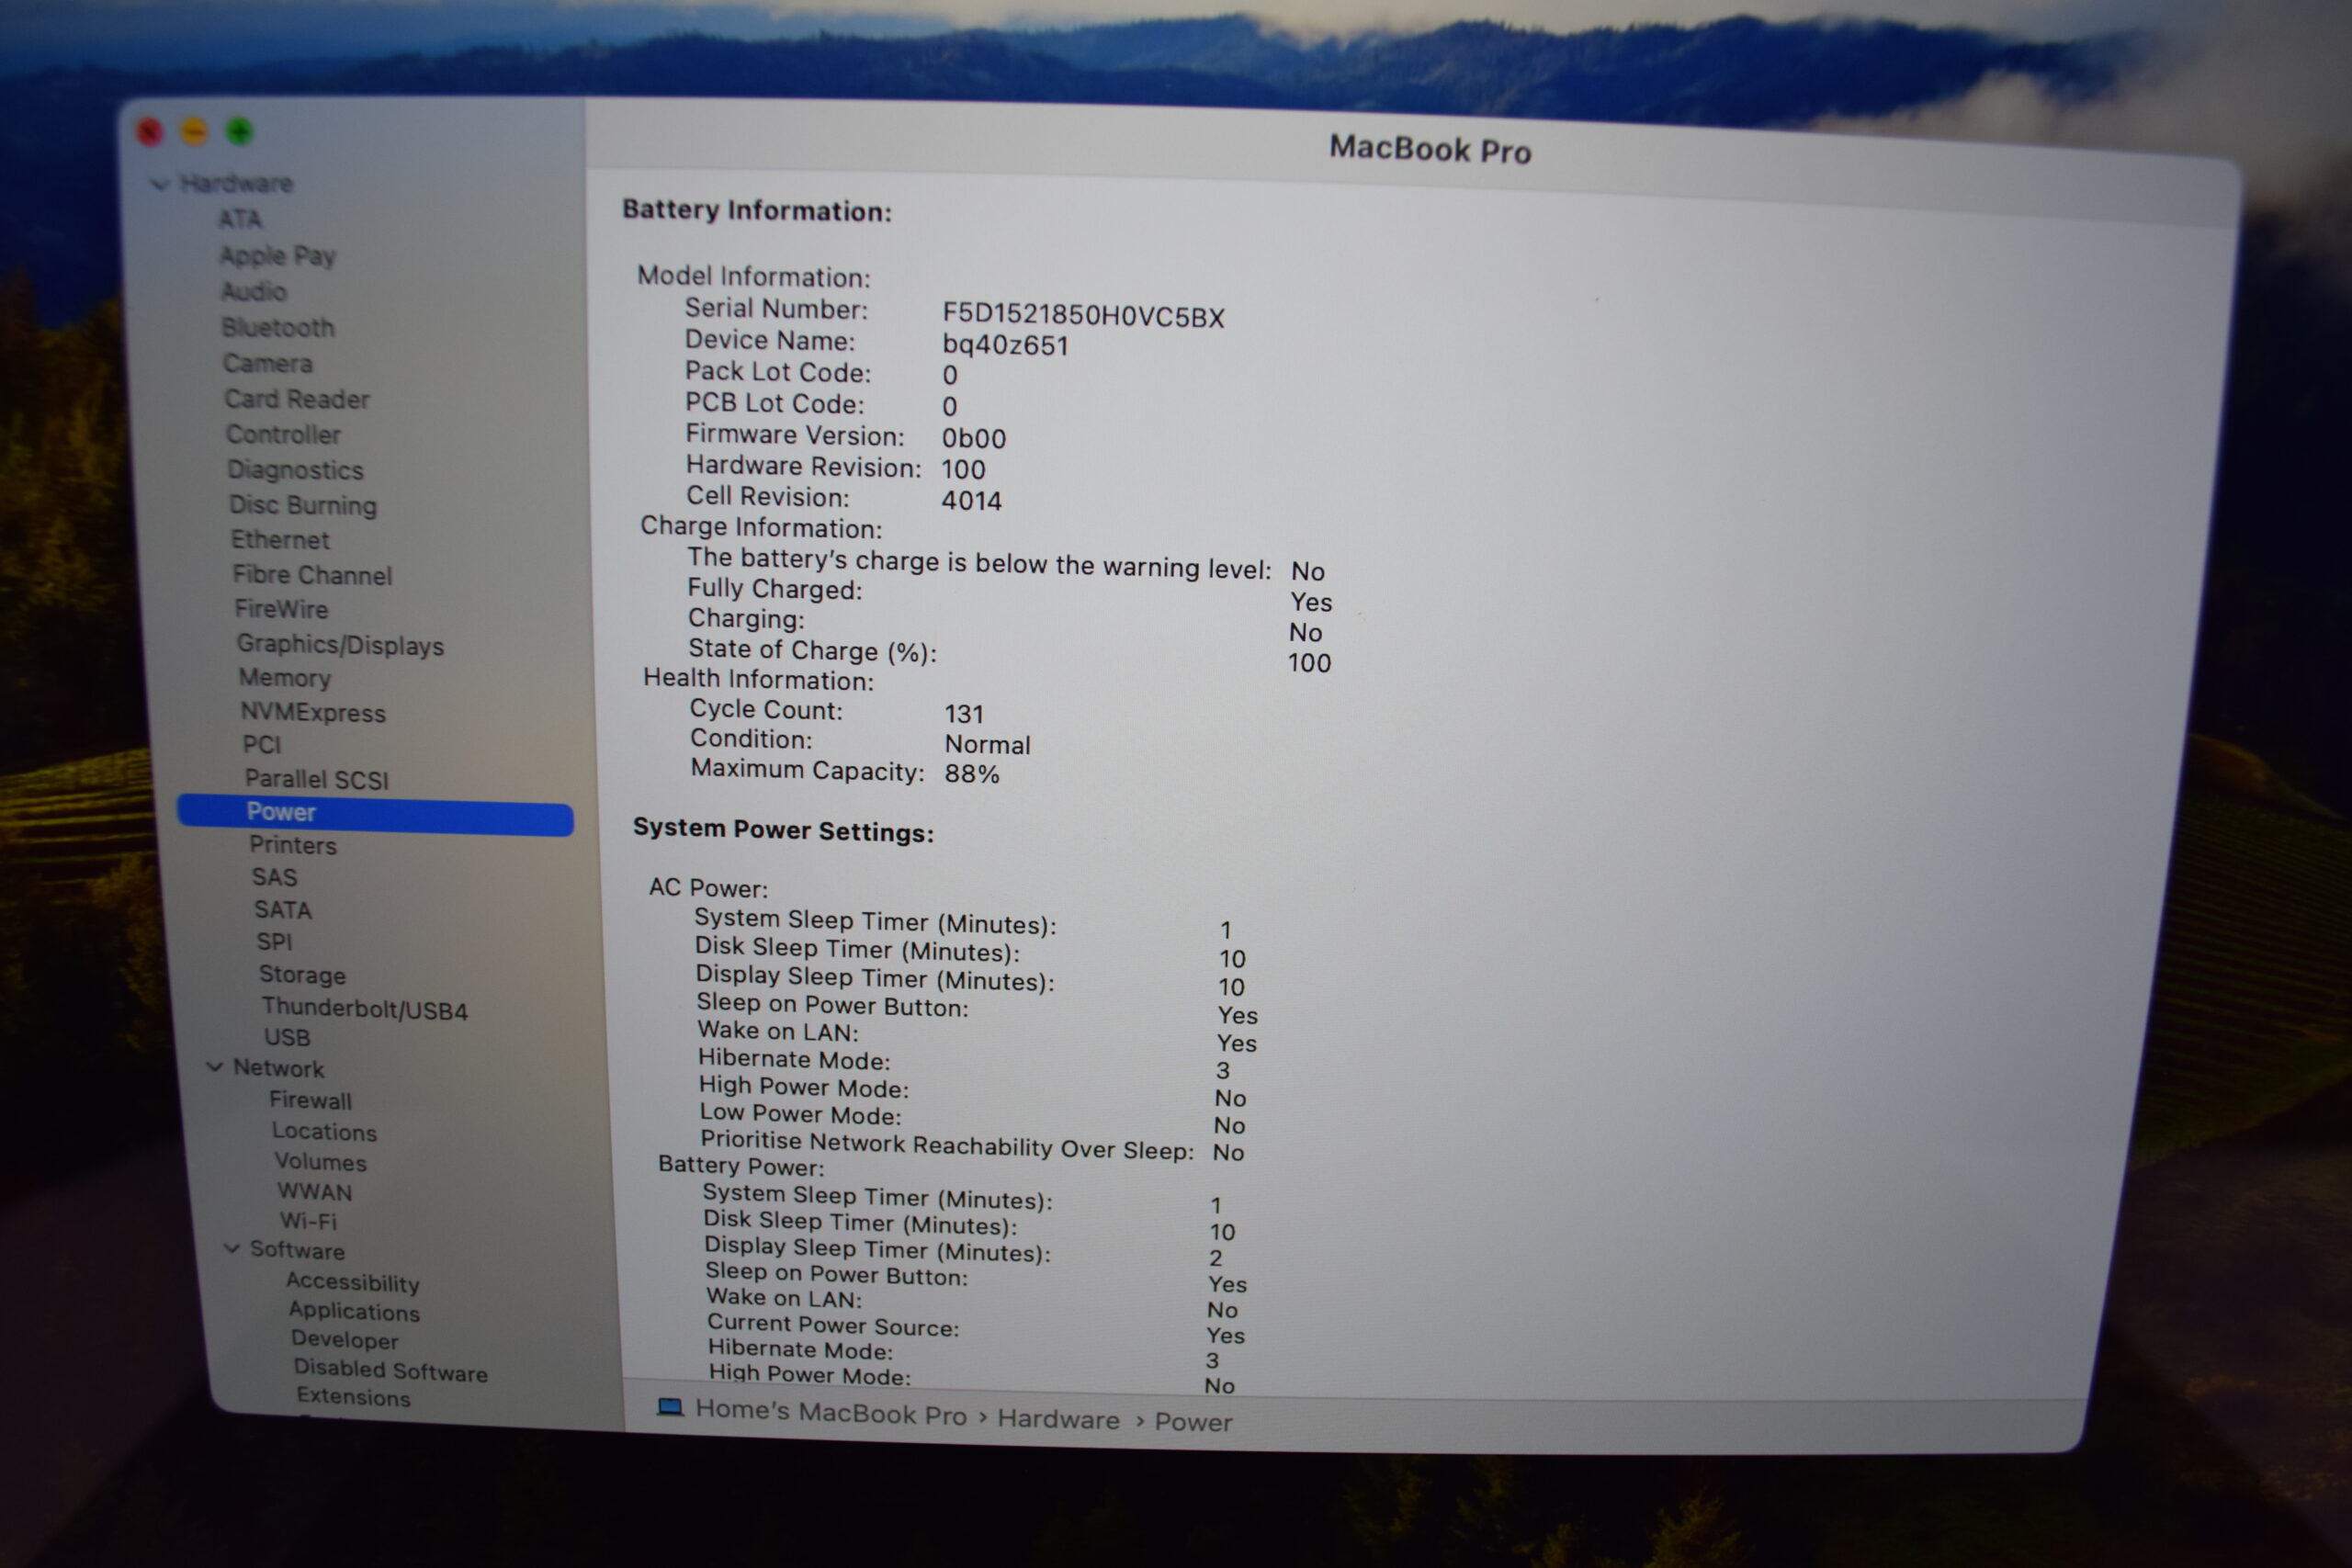Screen dimensions: 2352x1568
Task: Click condition value Normal
Action: point(987,745)
